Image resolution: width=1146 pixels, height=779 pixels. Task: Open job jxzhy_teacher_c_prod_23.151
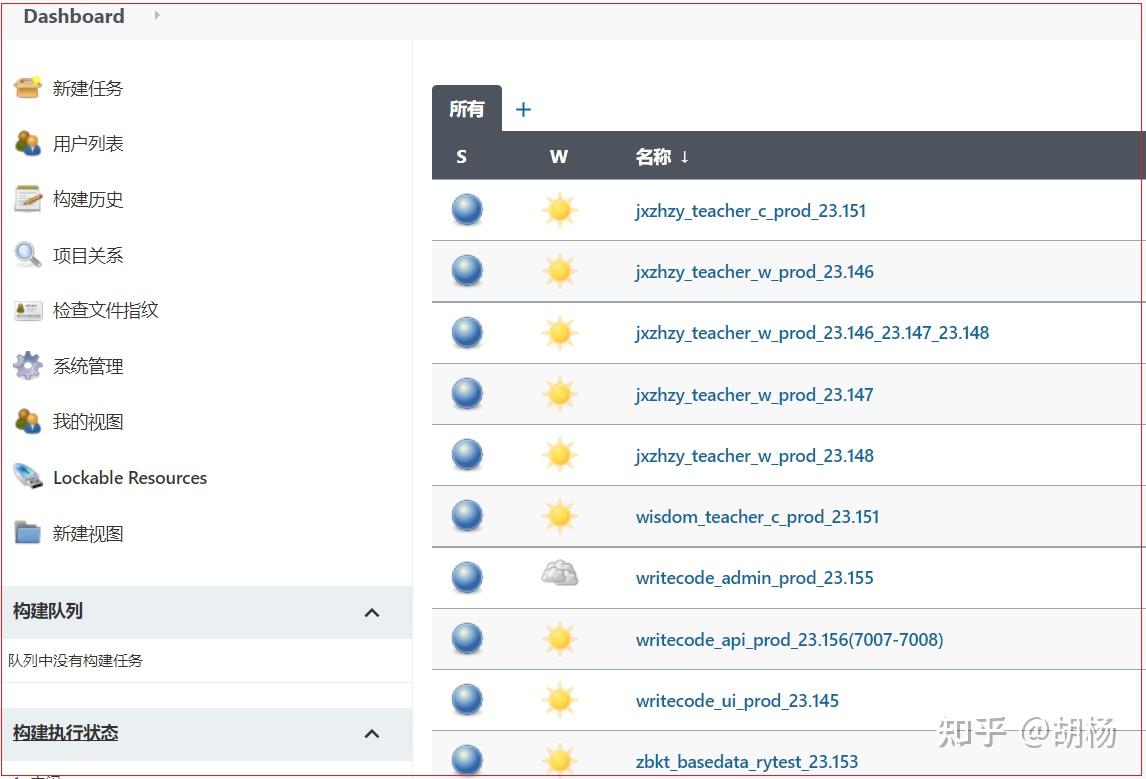[x=751, y=211]
